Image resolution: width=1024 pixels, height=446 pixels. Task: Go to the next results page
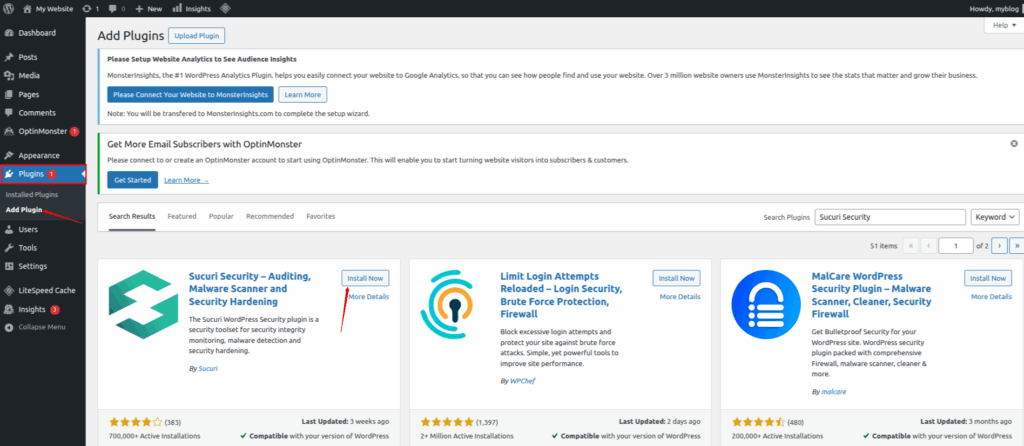coord(999,246)
